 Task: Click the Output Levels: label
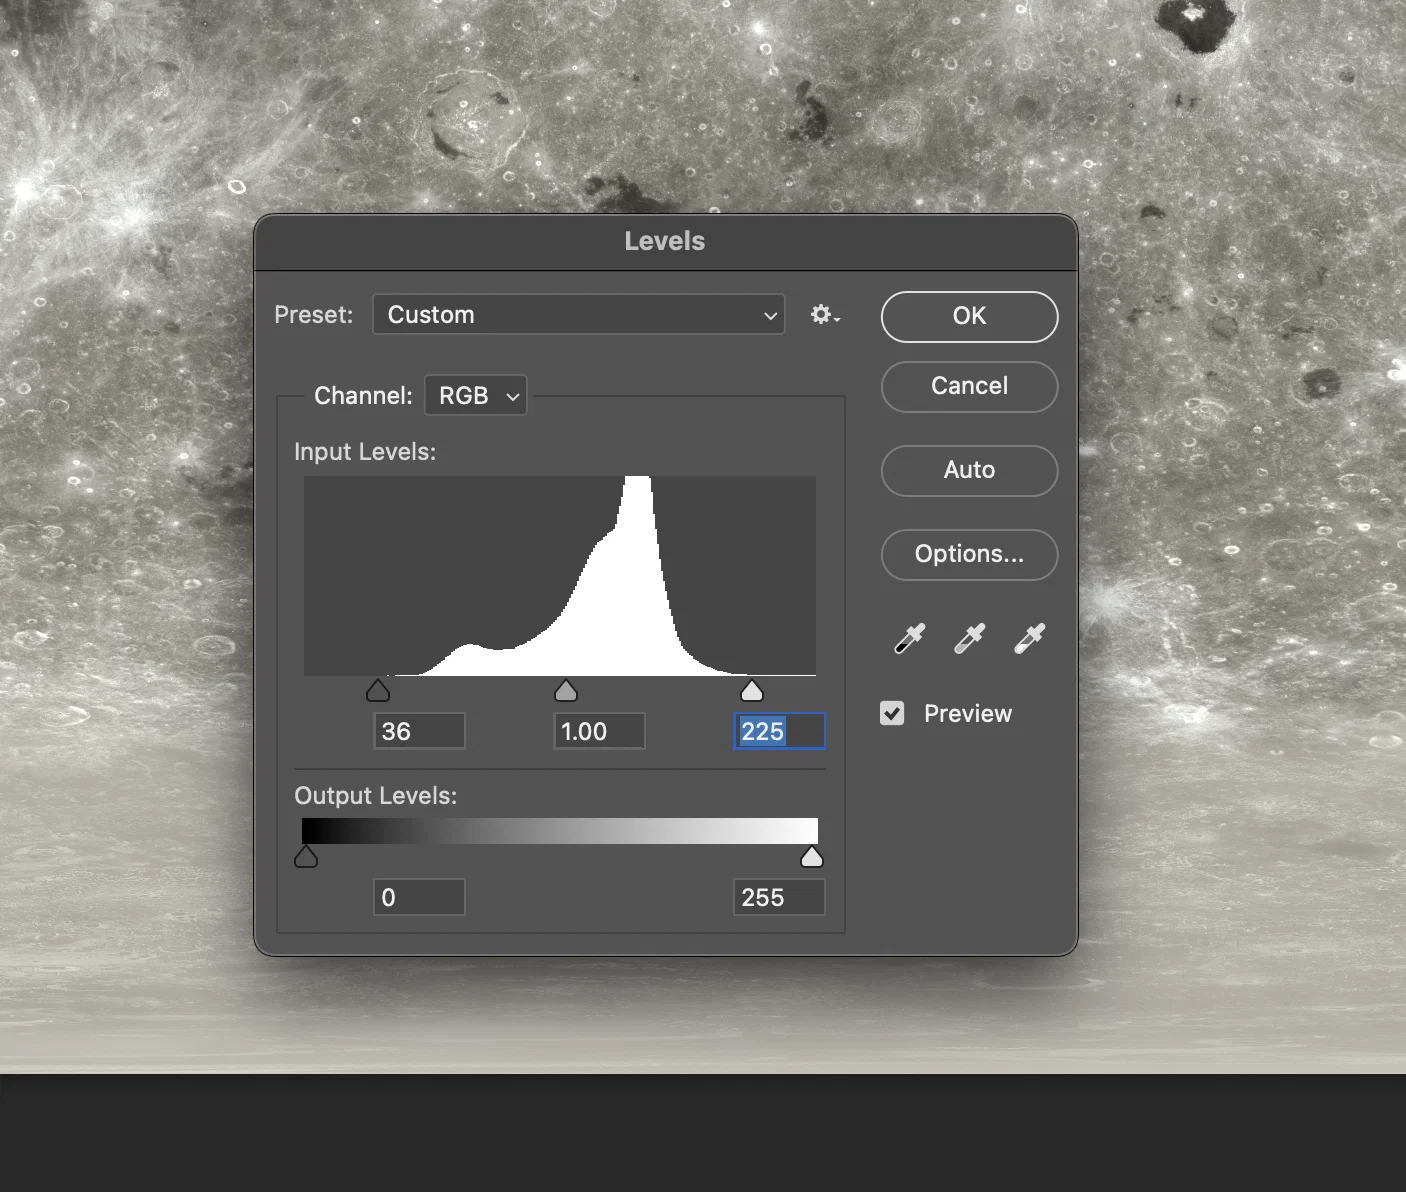click(x=376, y=796)
